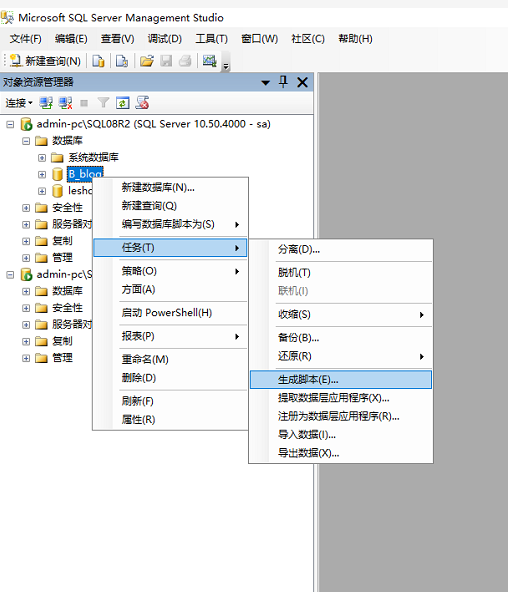The height and width of the screenshot is (592, 508).
Task: Click the Connect Object Explorer icon
Action: (x=46, y=103)
